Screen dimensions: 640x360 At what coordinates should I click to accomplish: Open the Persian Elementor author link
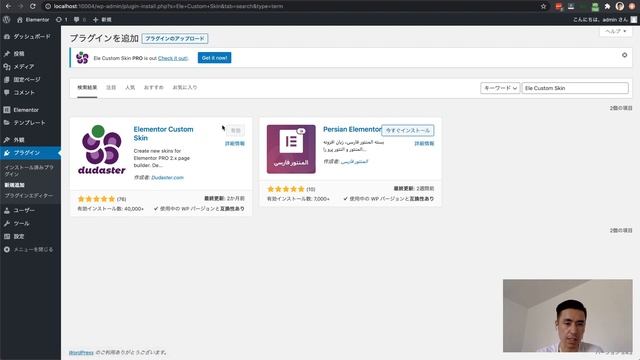coord(354,162)
